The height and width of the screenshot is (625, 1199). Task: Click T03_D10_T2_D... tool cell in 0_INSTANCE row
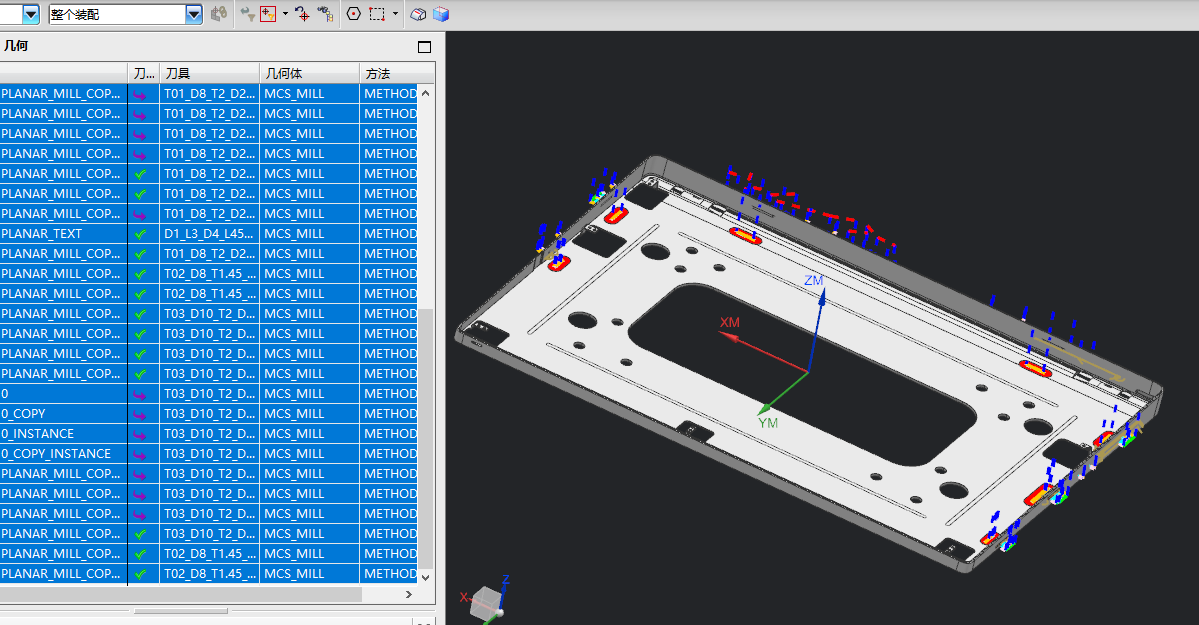click(210, 433)
